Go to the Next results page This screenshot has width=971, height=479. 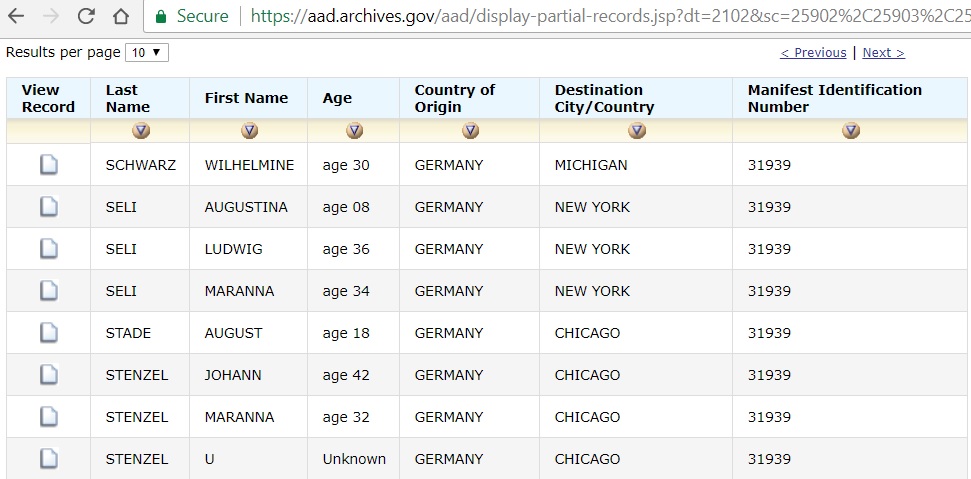[x=883, y=53]
